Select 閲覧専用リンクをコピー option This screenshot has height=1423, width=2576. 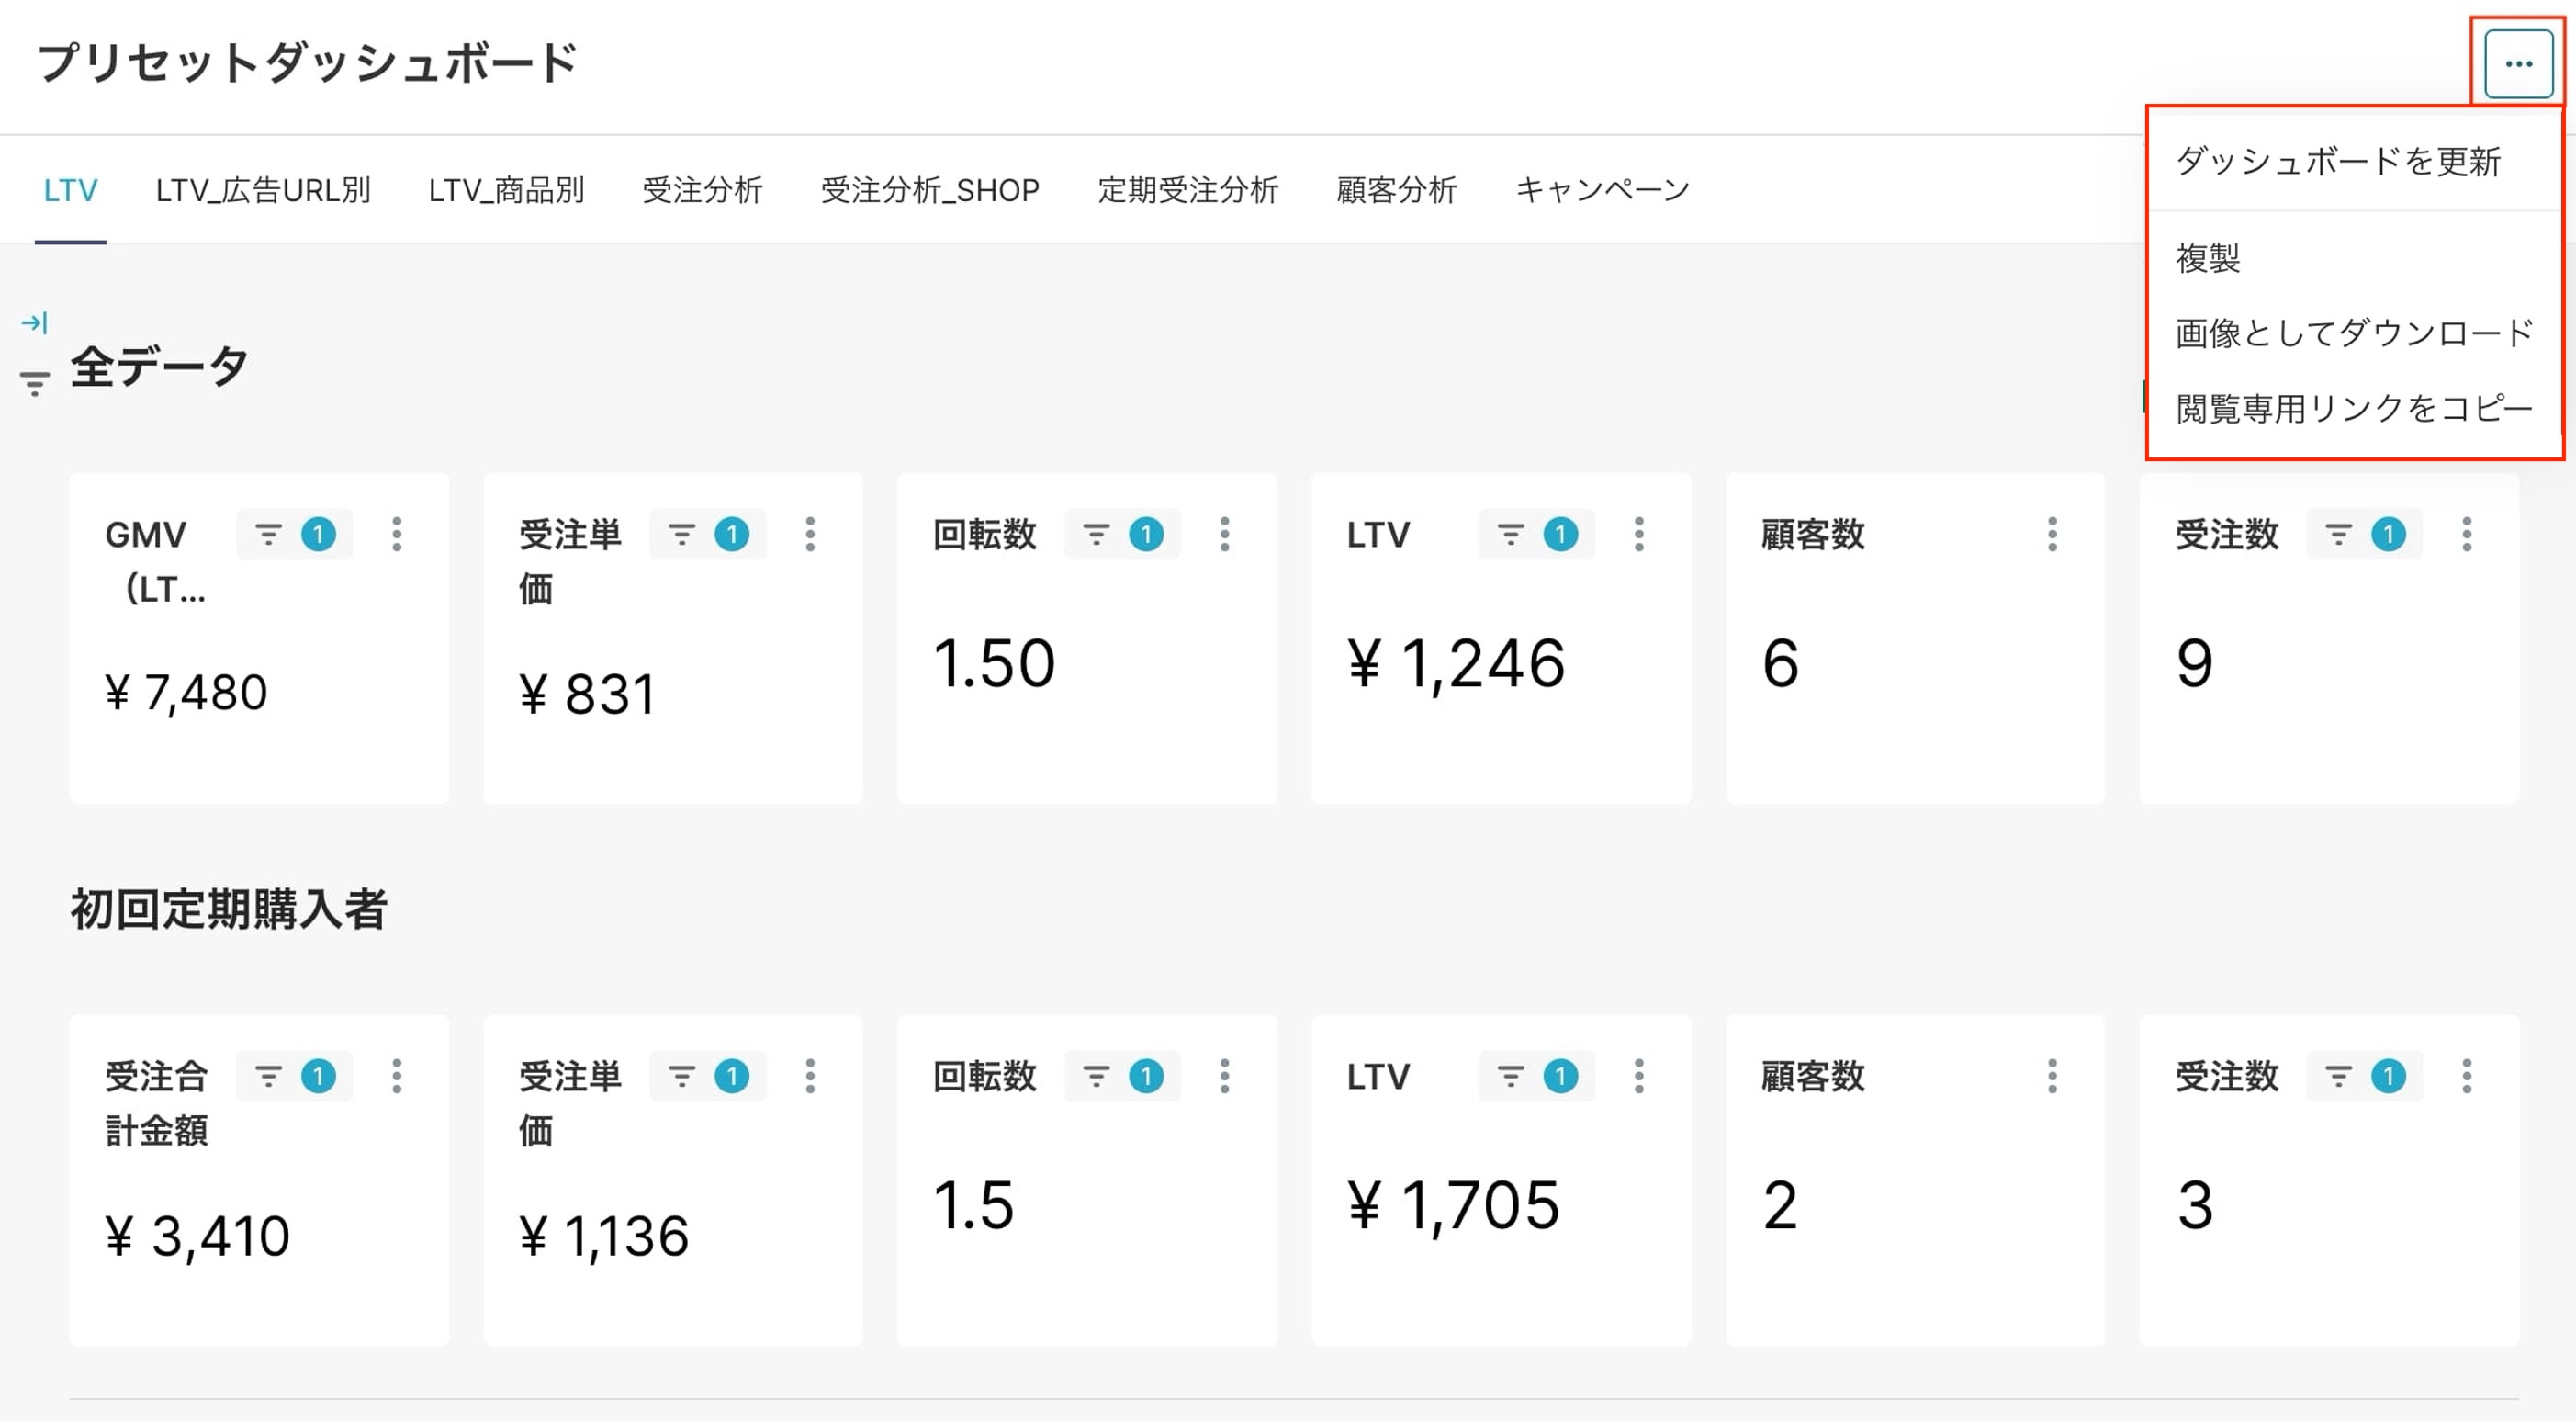click(x=2355, y=408)
